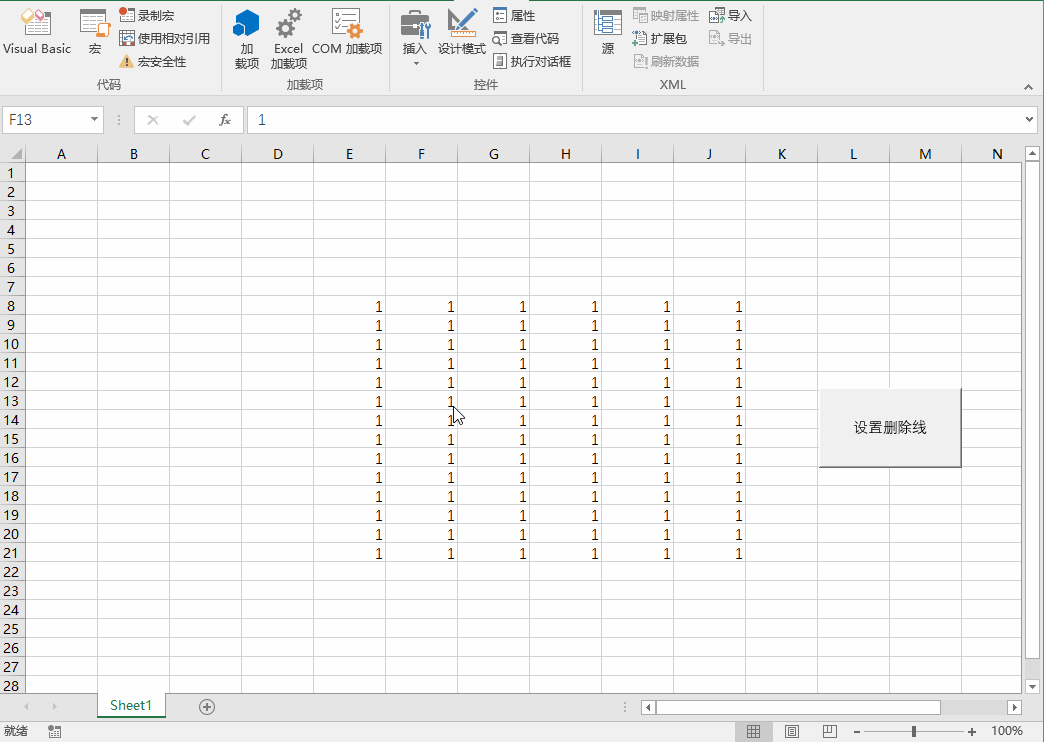Screen dimensions: 1044x742
Task: Add a new sheet with plus icon
Action: tap(207, 707)
